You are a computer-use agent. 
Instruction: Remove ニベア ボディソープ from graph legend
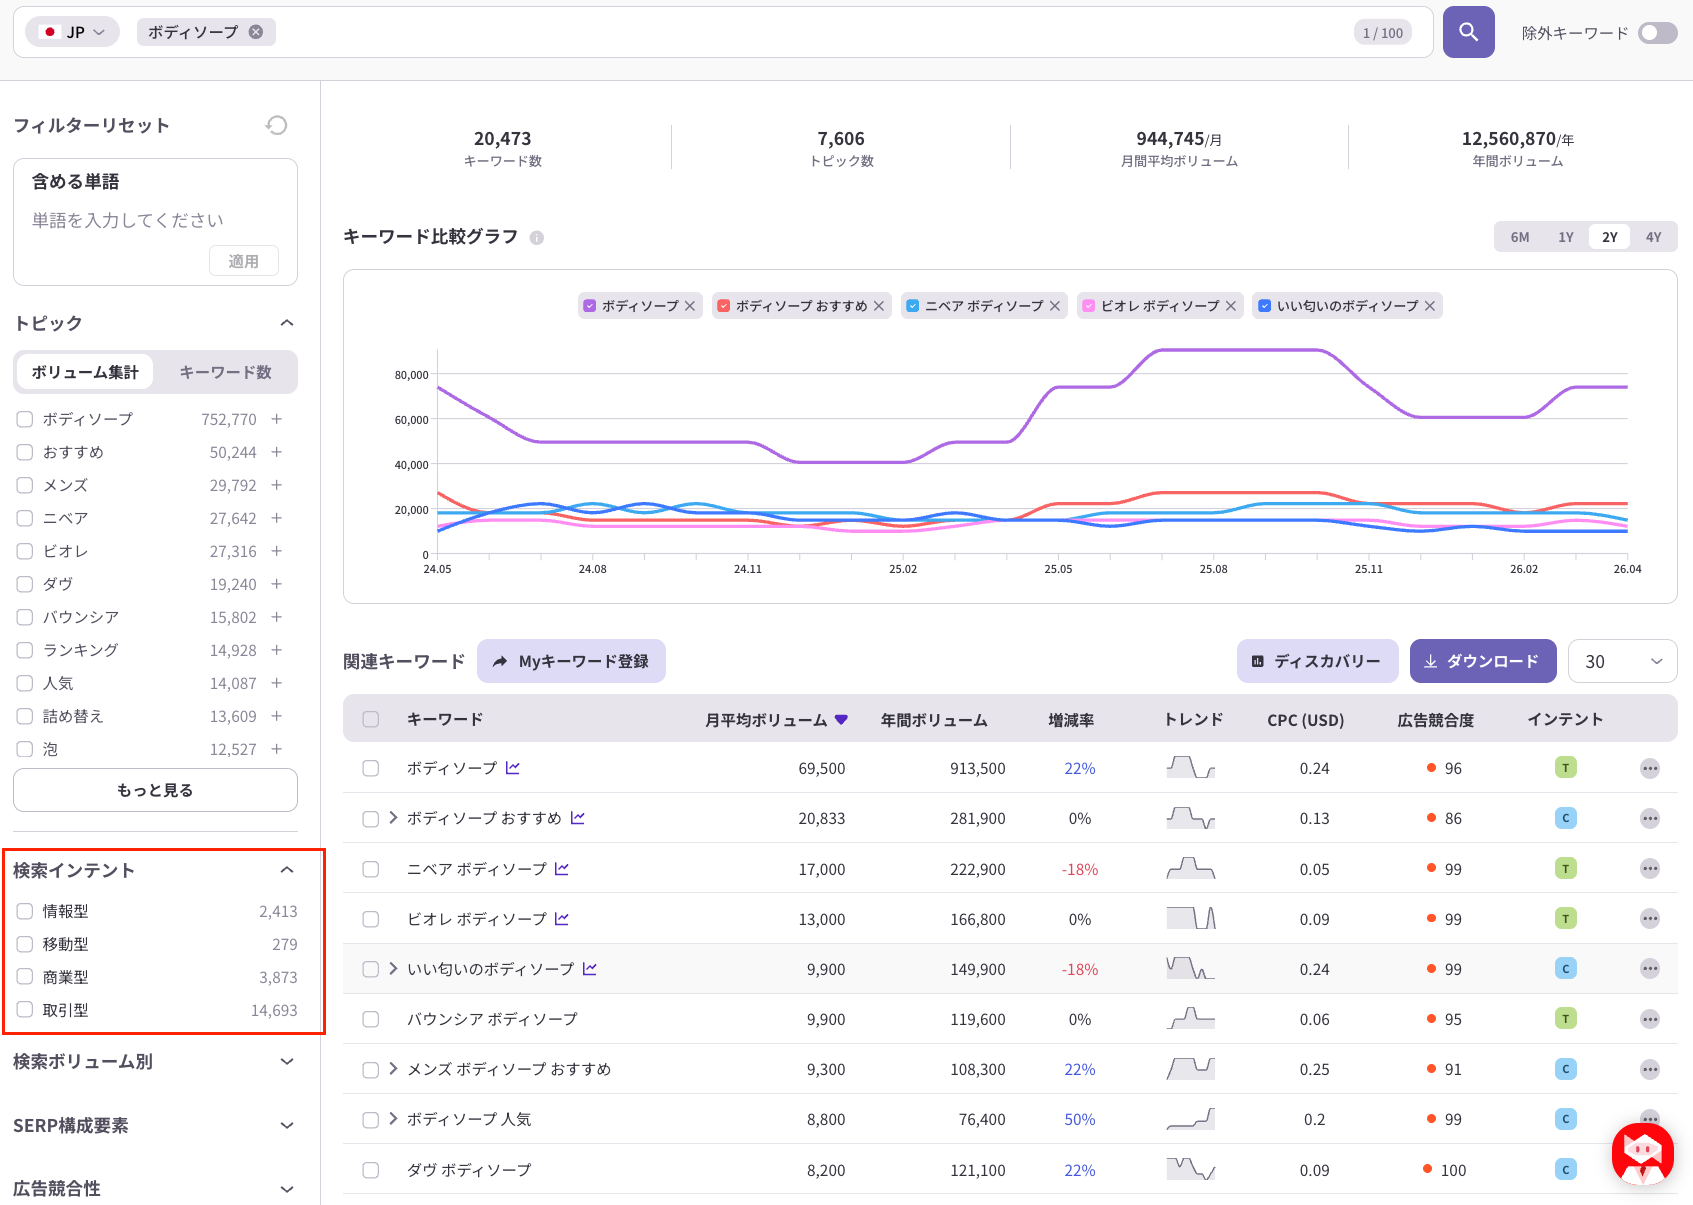pos(1055,306)
